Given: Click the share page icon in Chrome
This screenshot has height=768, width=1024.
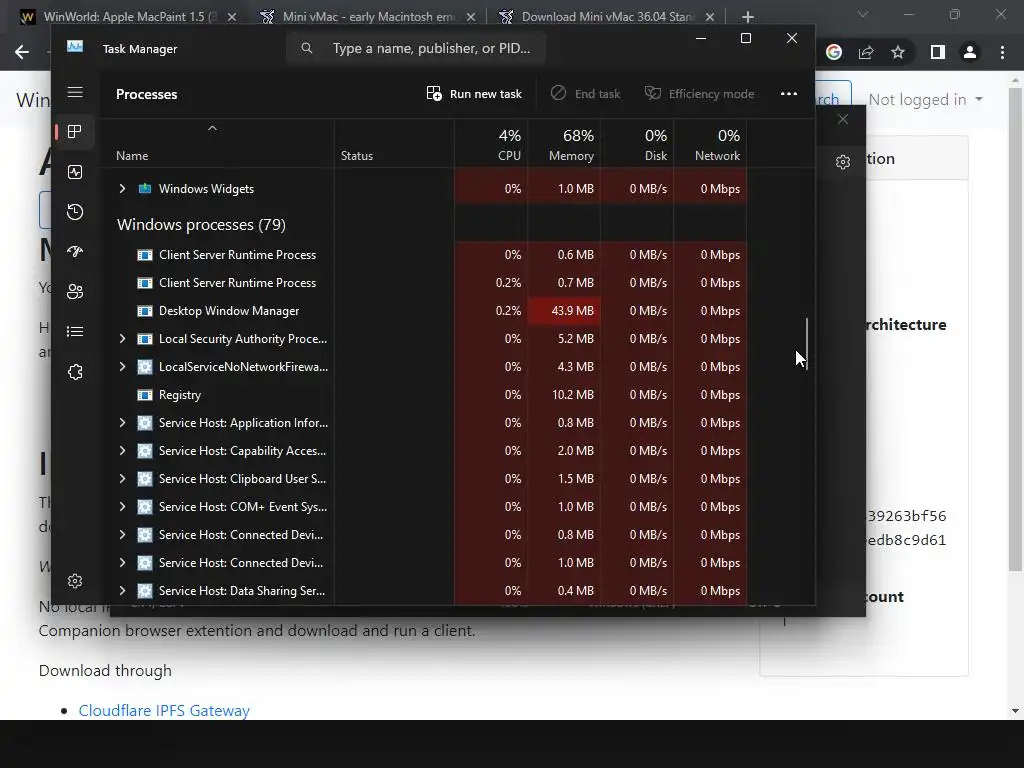Looking at the screenshot, I should click(866, 52).
